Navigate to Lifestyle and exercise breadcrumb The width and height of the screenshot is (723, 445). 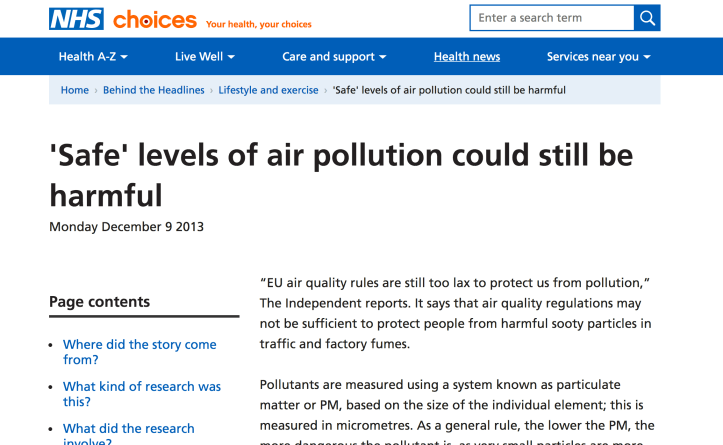(268, 90)
